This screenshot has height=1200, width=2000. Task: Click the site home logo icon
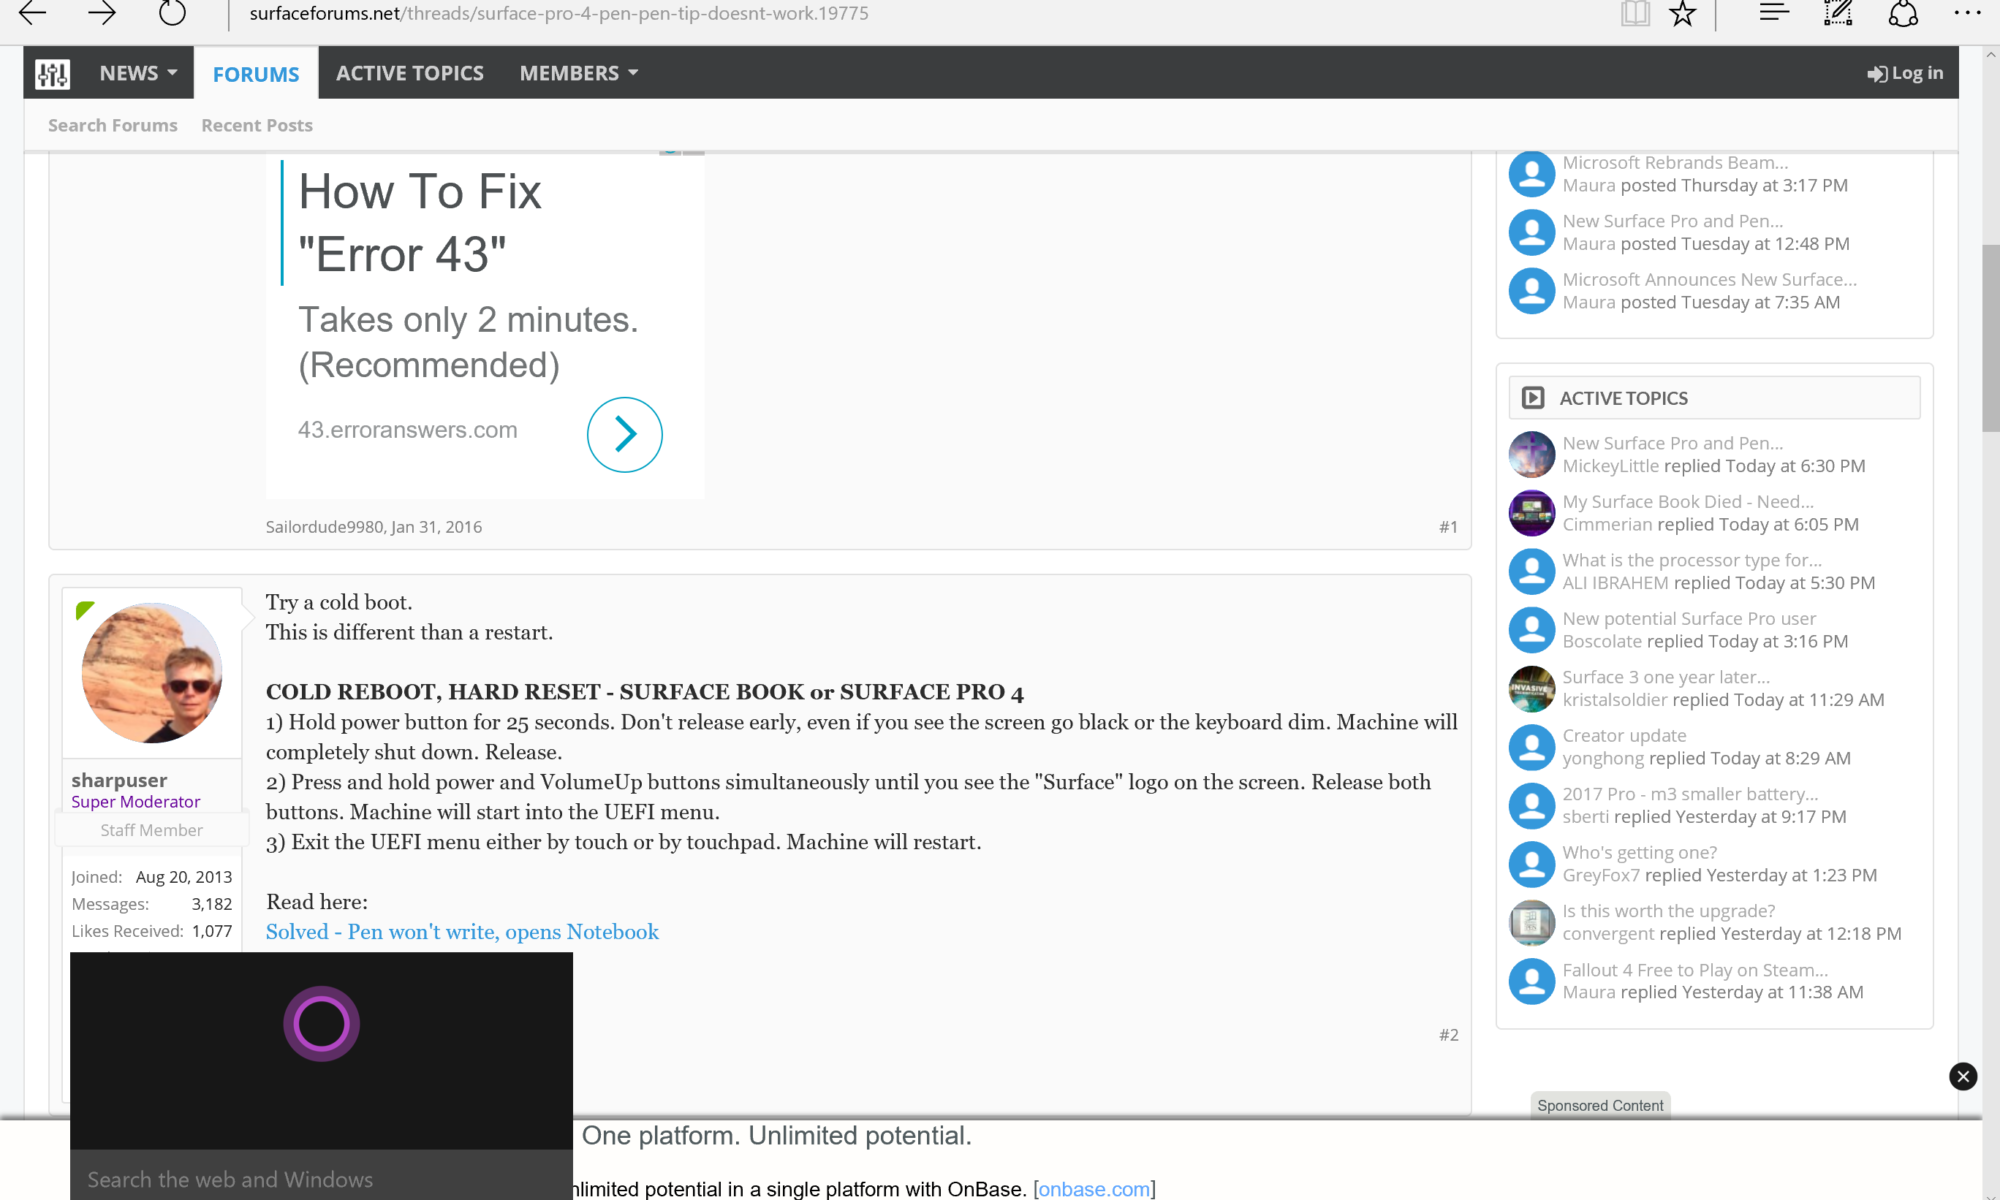(53, 73)
